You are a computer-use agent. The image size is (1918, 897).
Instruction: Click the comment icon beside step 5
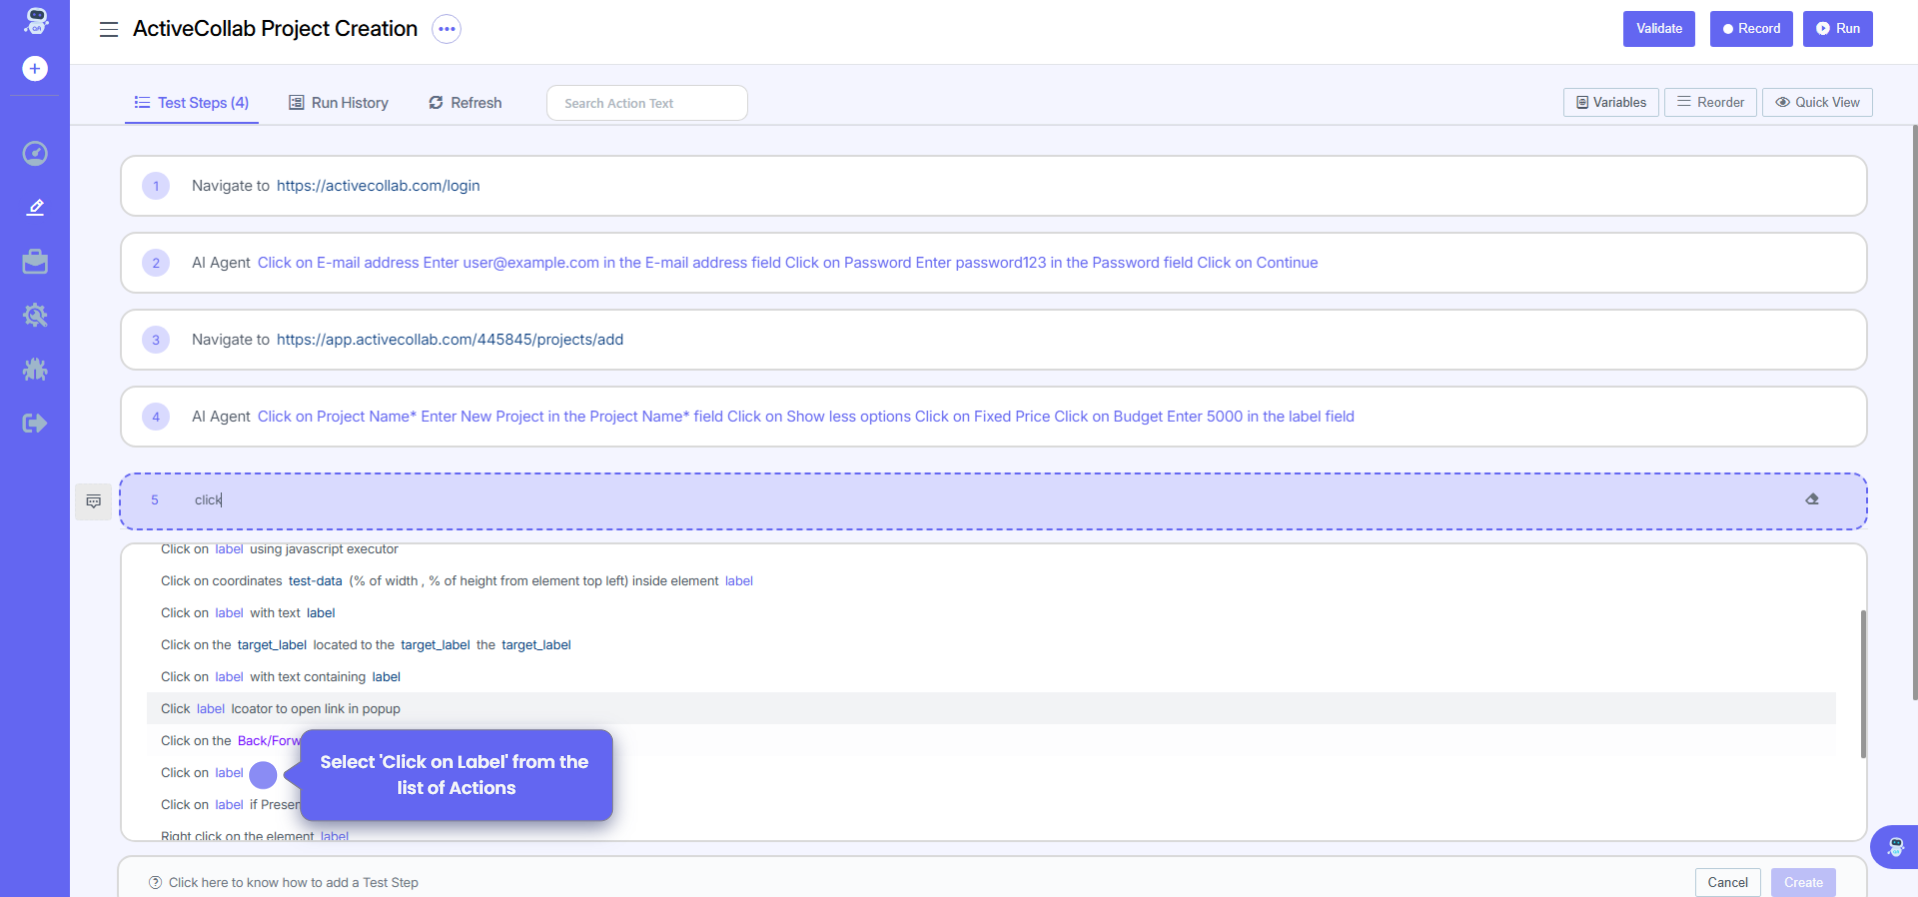94,501
